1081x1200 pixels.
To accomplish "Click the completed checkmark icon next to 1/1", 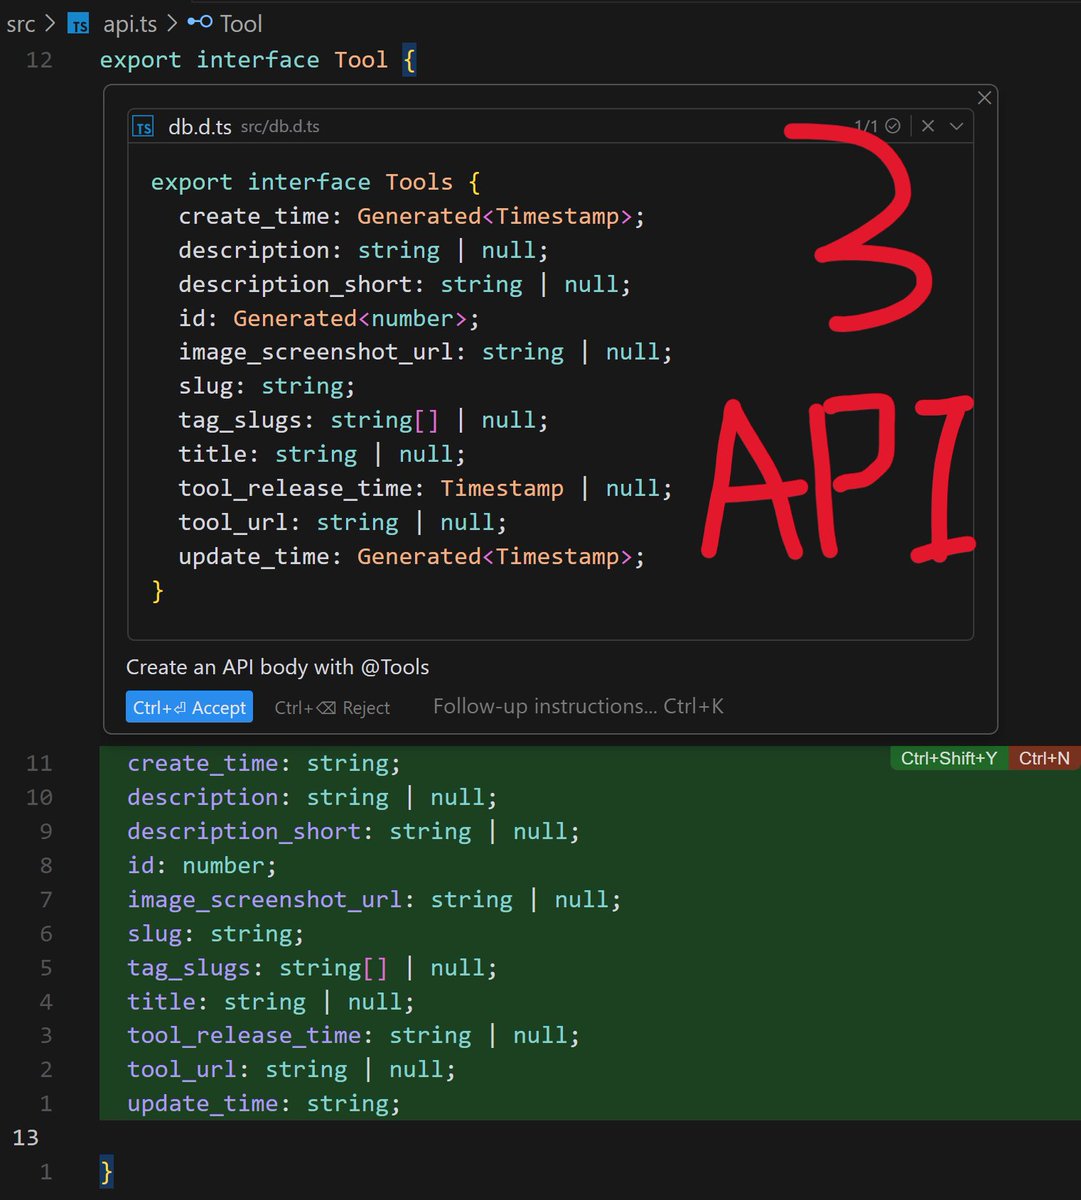I will (x=893, y=125).
